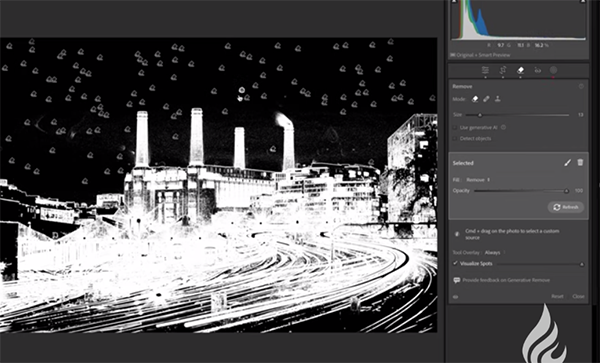Click the brush icon in Selected panel
The height and width of the screenshot is (363, 600).
tap(567, 163)
